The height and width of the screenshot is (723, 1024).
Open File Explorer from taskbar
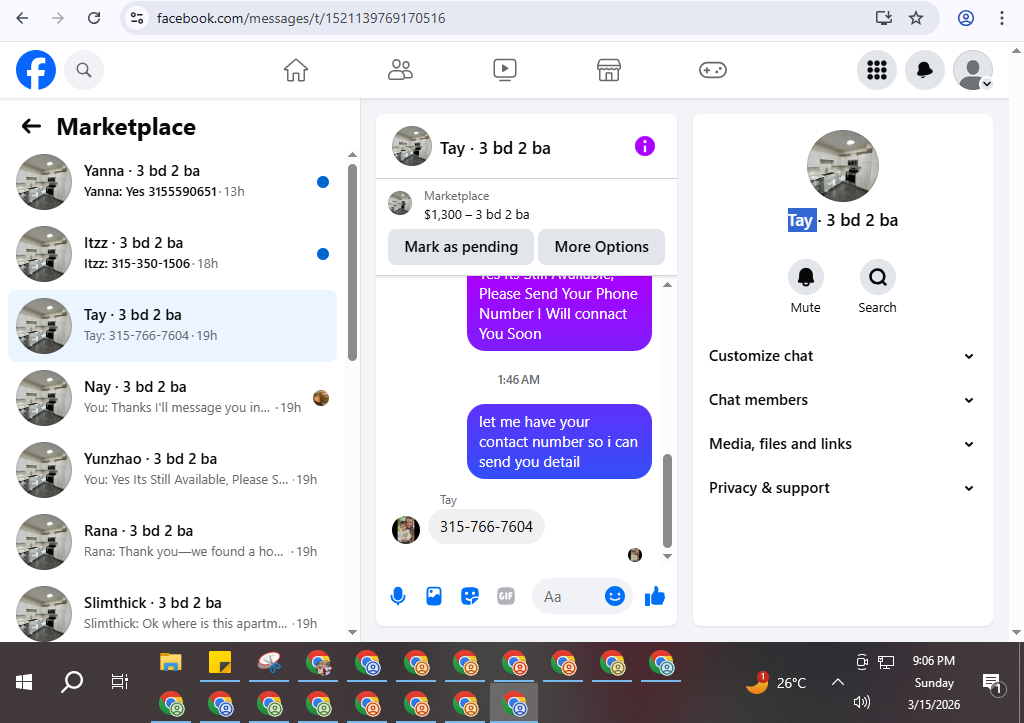click(x=171, y=663)
